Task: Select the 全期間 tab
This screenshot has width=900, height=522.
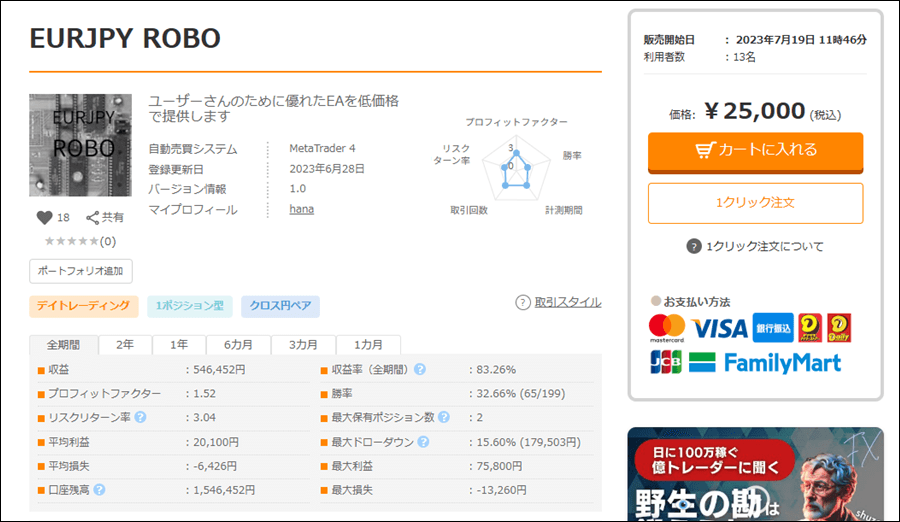Action: [63, 345]
